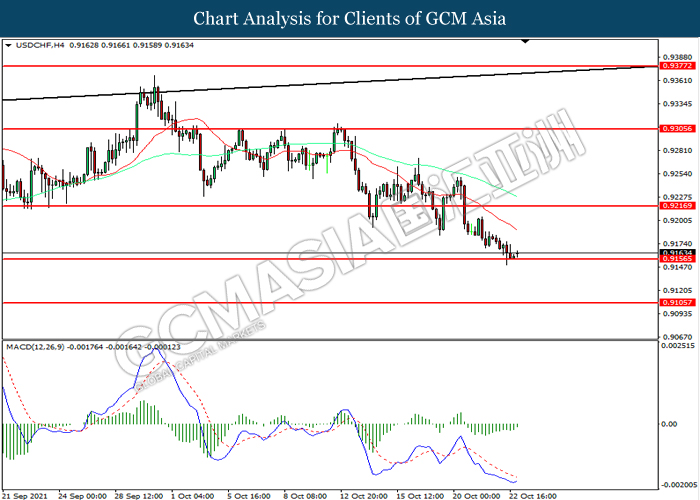Viewport: 700px width, 500px height.
Task: Click the 0.91205 price axis value
Action: (677, 290)
